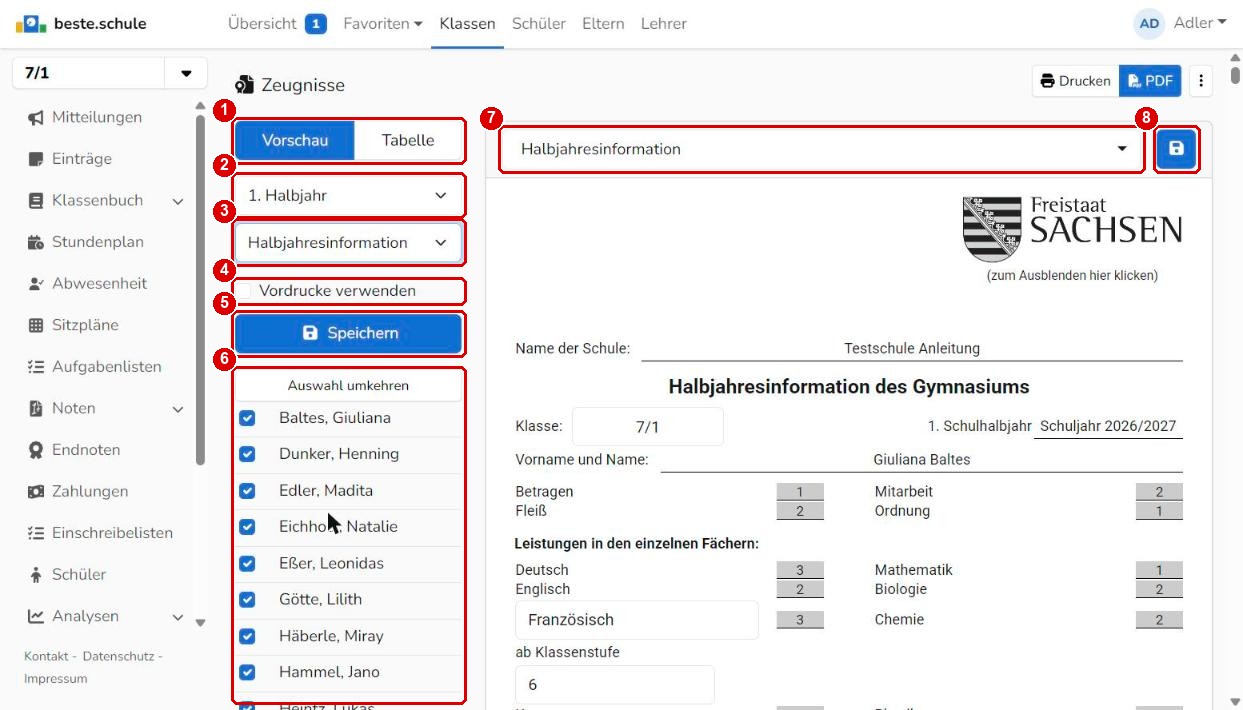The width and height of the screenshot is (1243, 710).
Task: Click the Analysen chart icon
Action: point(36,617)
